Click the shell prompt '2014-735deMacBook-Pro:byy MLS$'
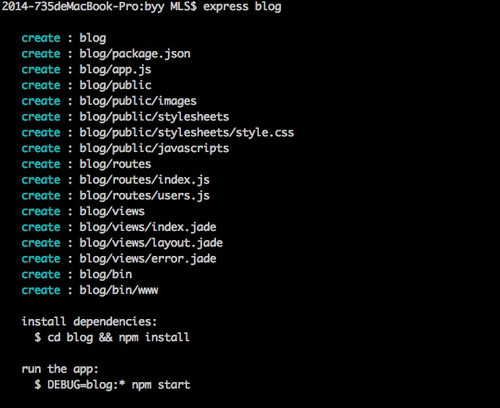 coord(99,7)
